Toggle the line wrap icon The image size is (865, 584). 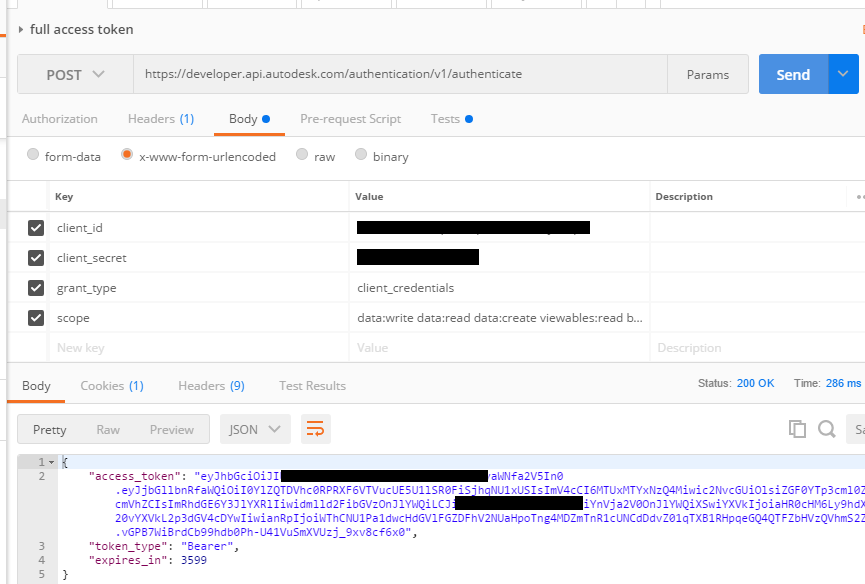(x=316, y=428)
